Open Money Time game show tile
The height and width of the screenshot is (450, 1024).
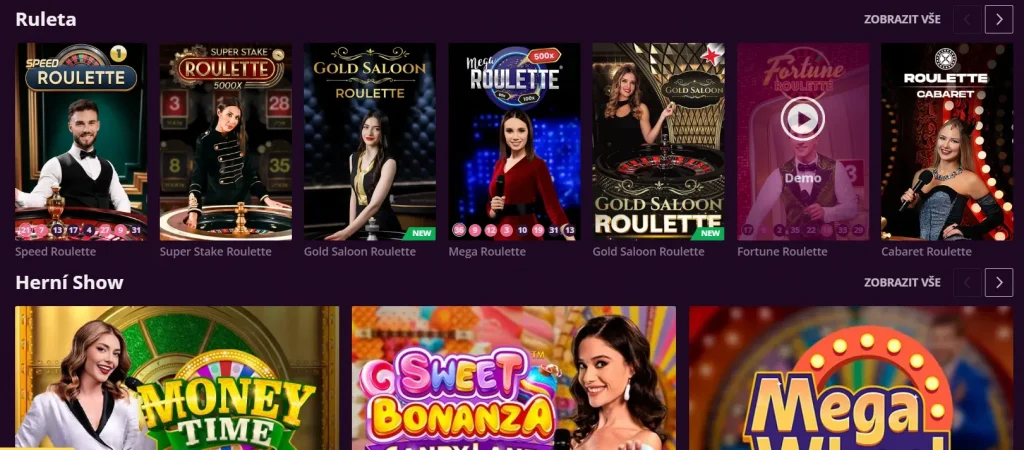[x=177, y=378]
